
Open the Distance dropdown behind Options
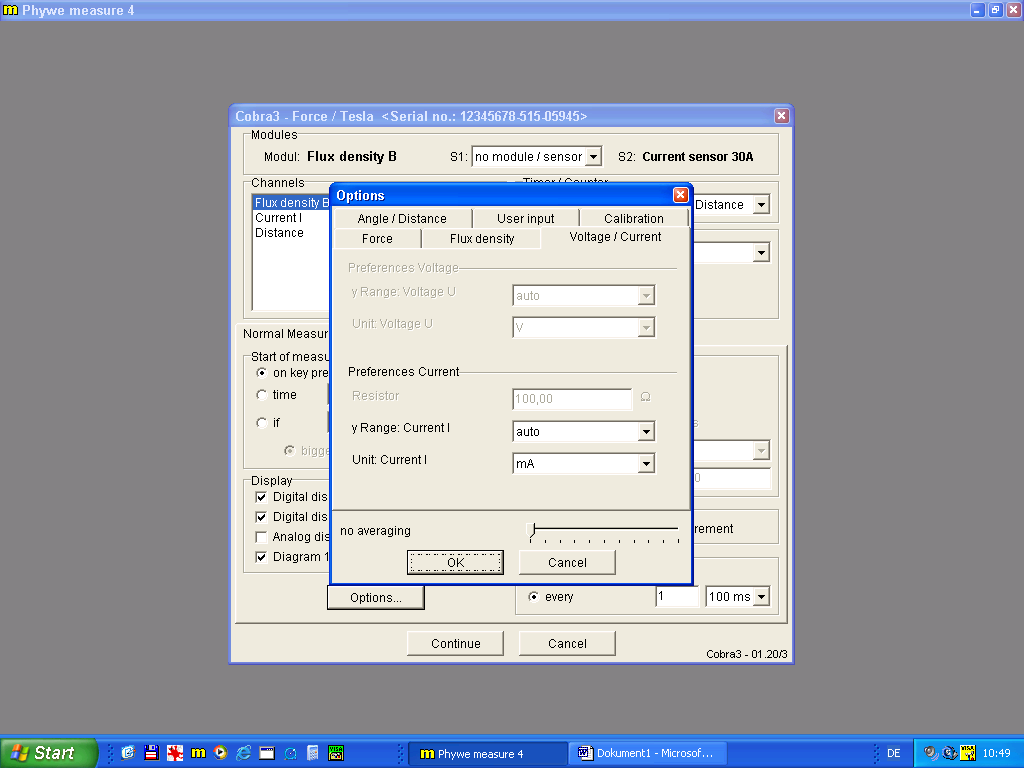point(761,205)
